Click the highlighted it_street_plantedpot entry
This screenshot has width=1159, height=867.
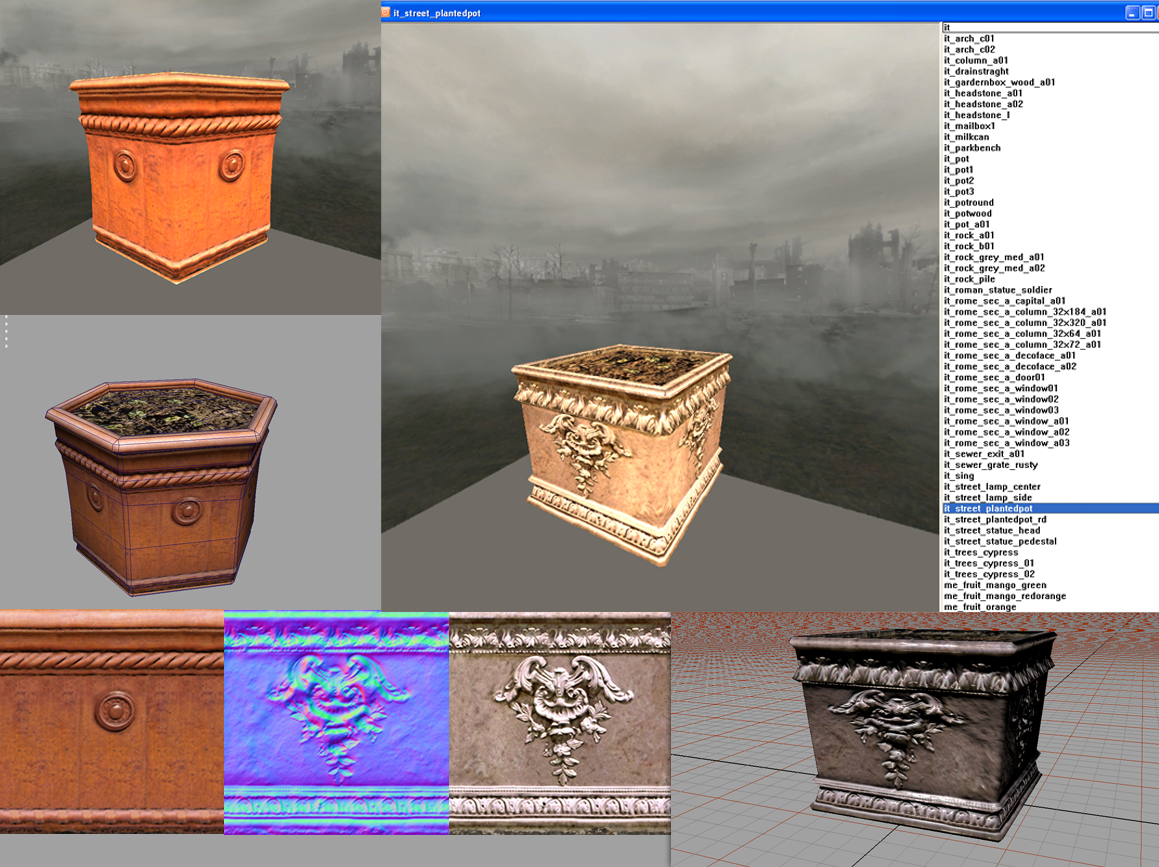coord(988,509)
